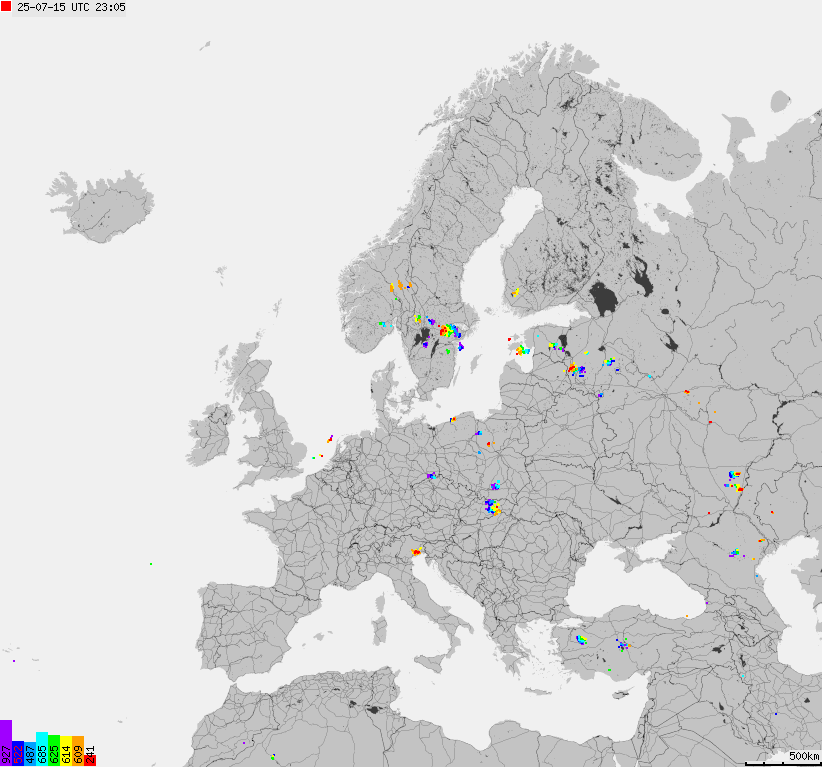The height and width of the screenshot is (767, 822).
Task: Click the lightning cluster over western Estonia
Action: [522, 350]
